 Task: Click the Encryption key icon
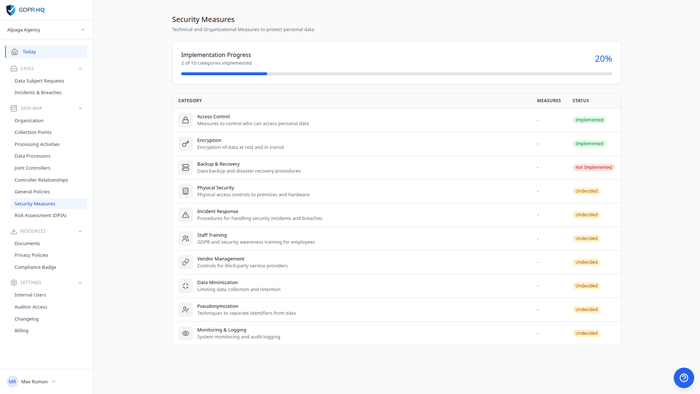185,144
